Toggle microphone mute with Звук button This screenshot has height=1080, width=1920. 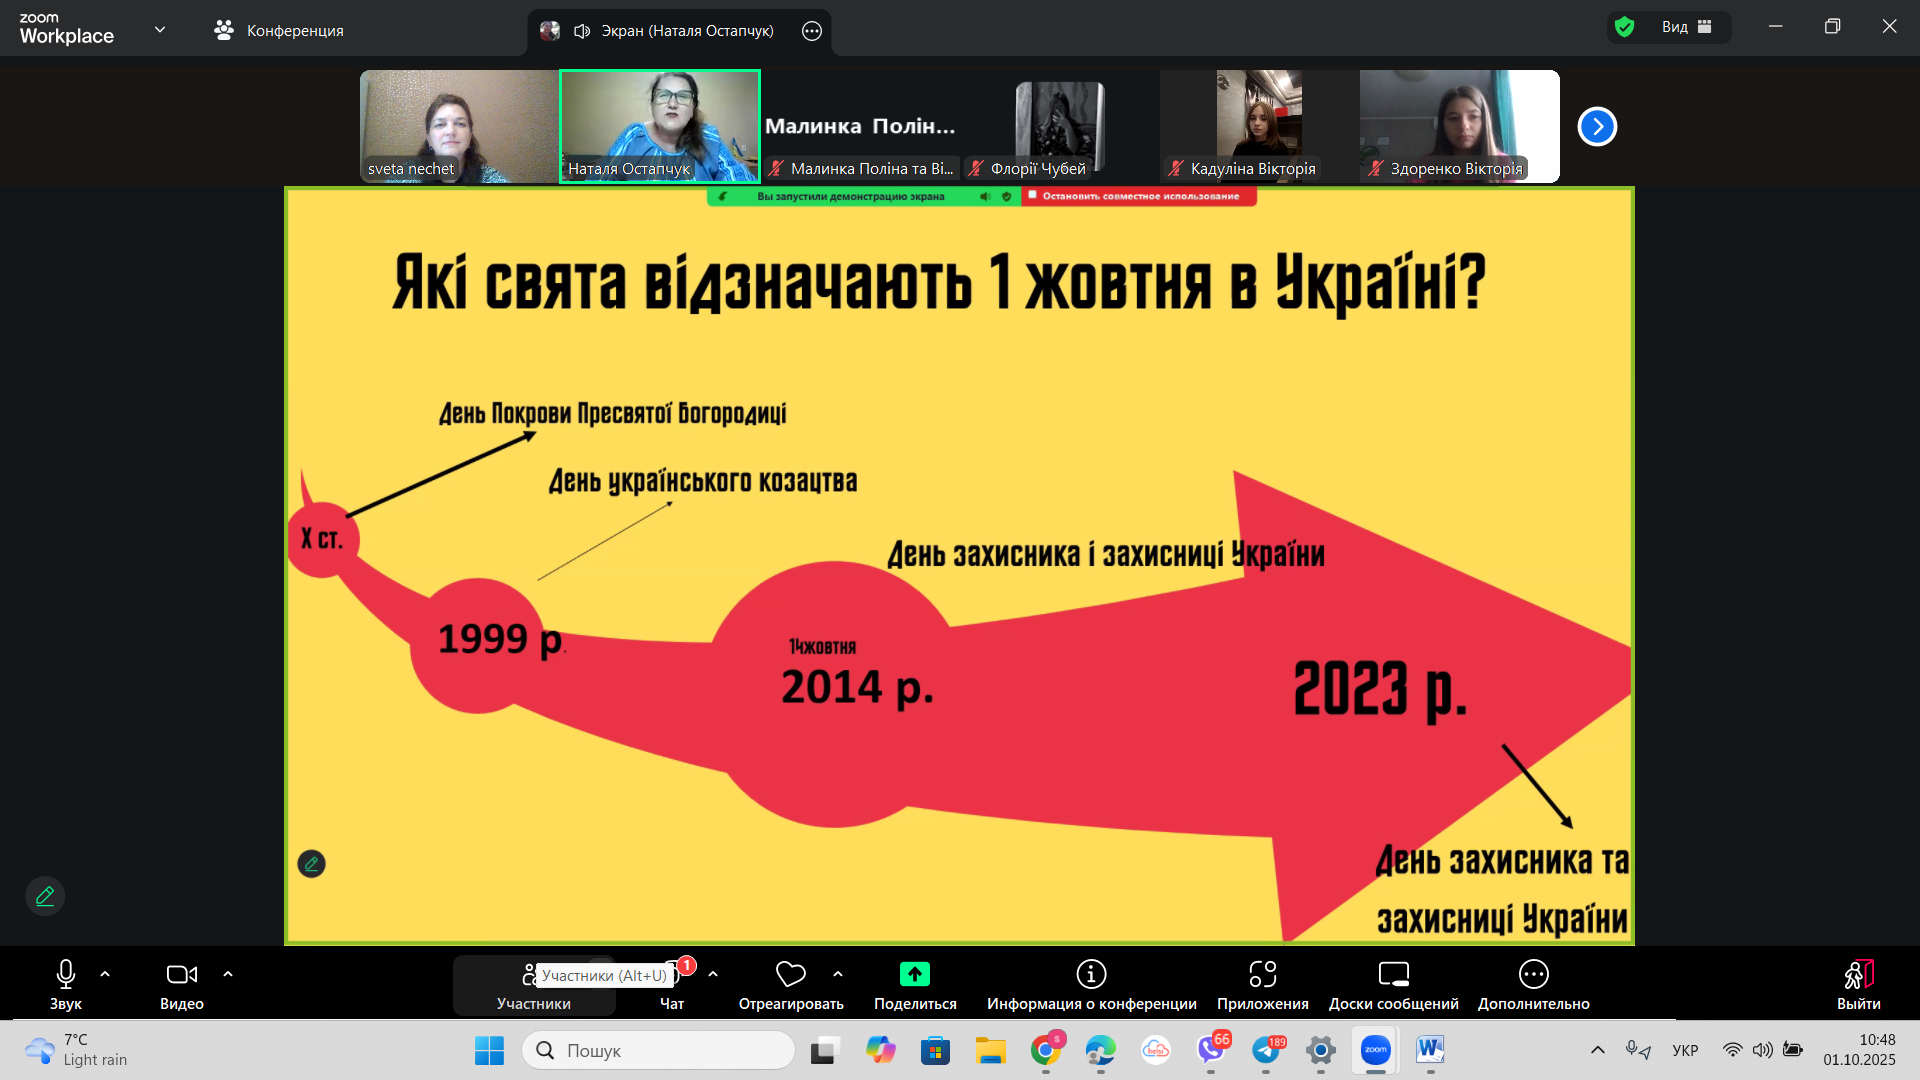[66, 974]
